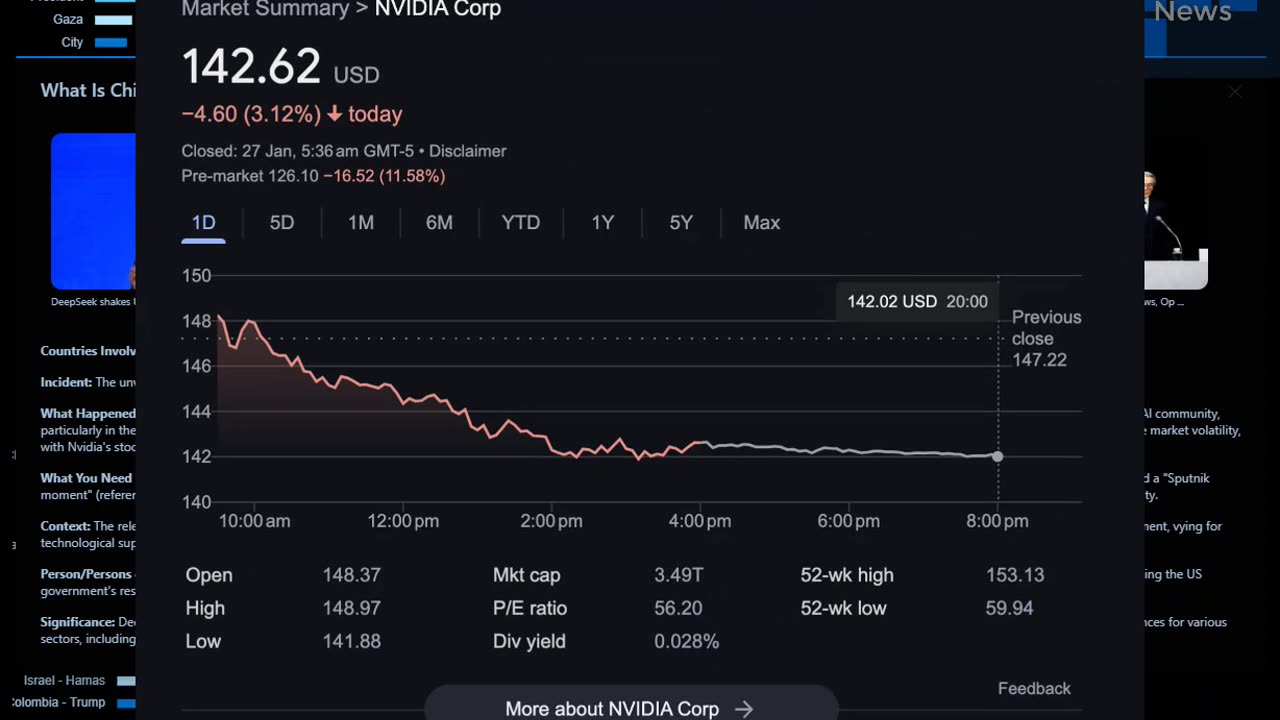Click the chart's 8:00 pm endpoint marker
This screenshot has width=1280, height=720.
click(997, 456)
